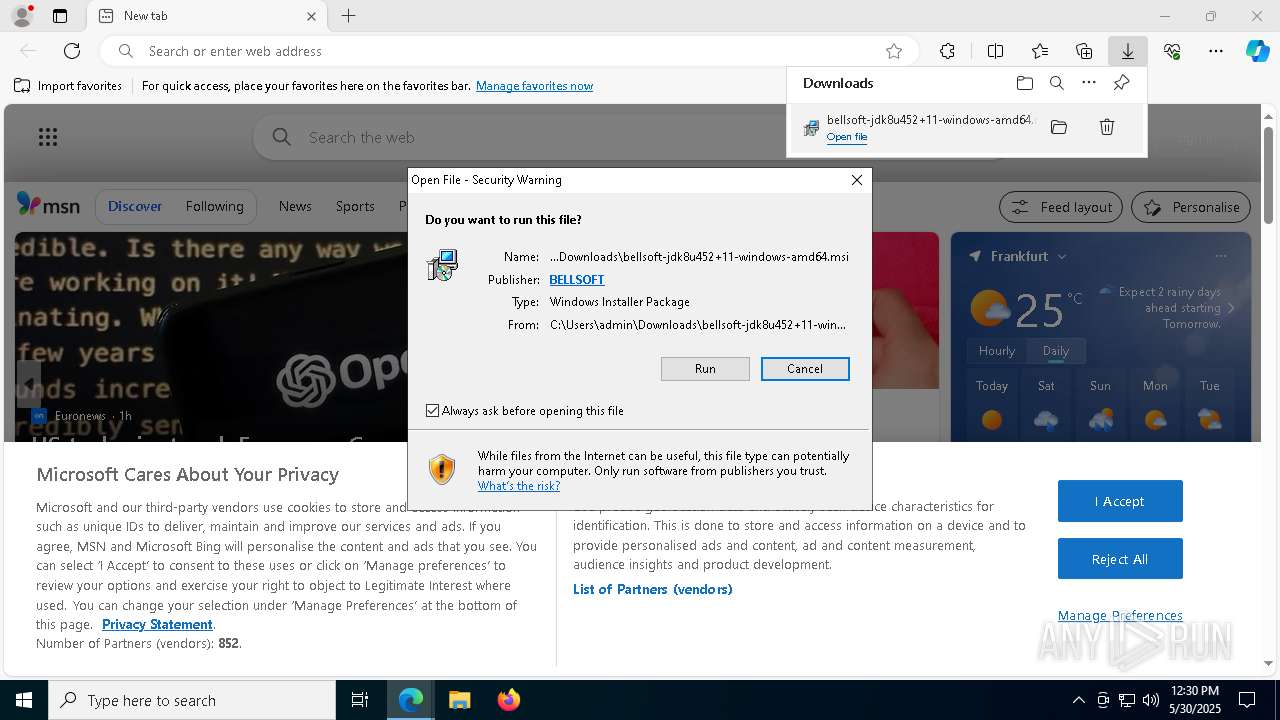The image size is (1280, 720).
Task: Click the taskbar search box
Action: point(192,700)
